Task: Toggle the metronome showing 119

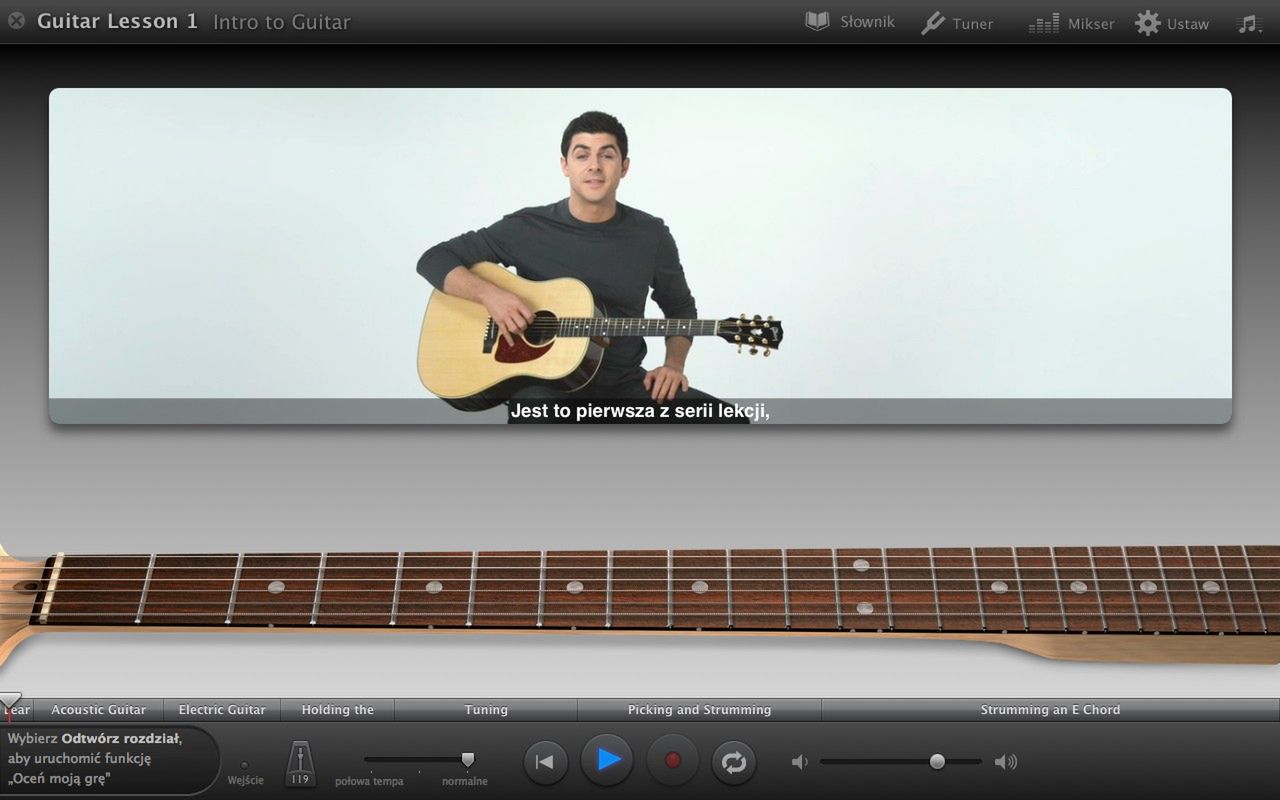Action: pyautogui.click(x=300, y=763)
